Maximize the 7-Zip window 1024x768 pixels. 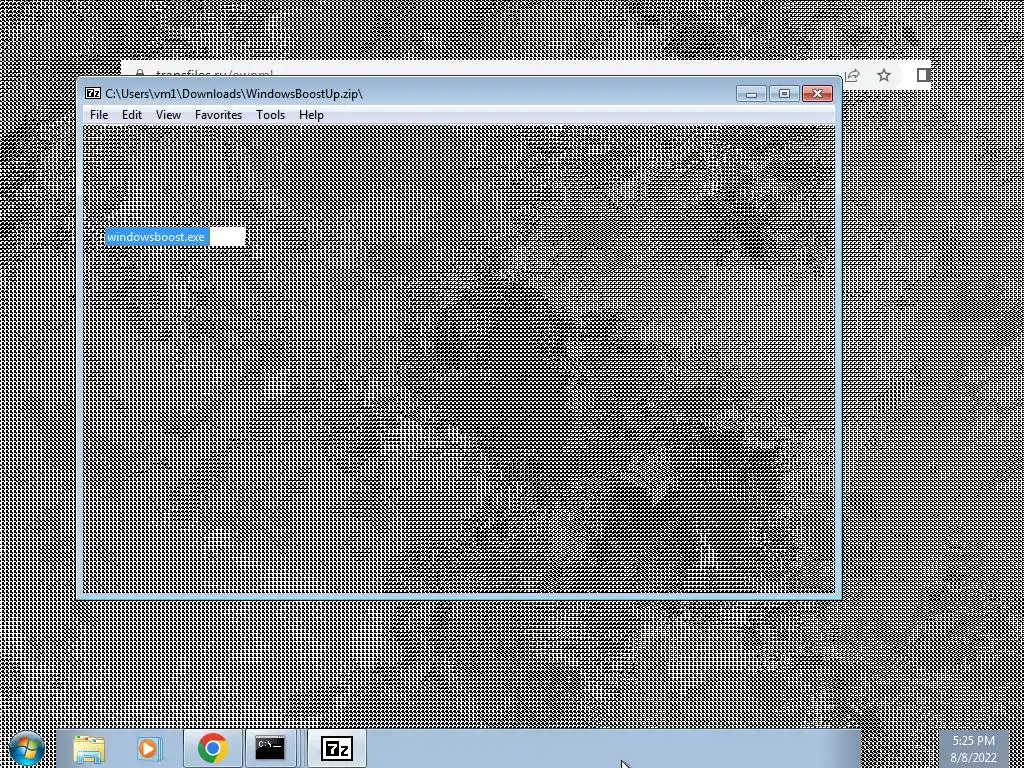click(784, 94)
